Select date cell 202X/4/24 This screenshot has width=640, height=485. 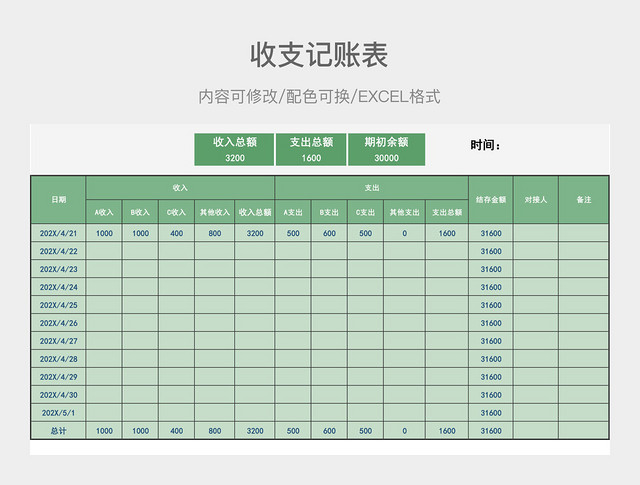[58, 287]
